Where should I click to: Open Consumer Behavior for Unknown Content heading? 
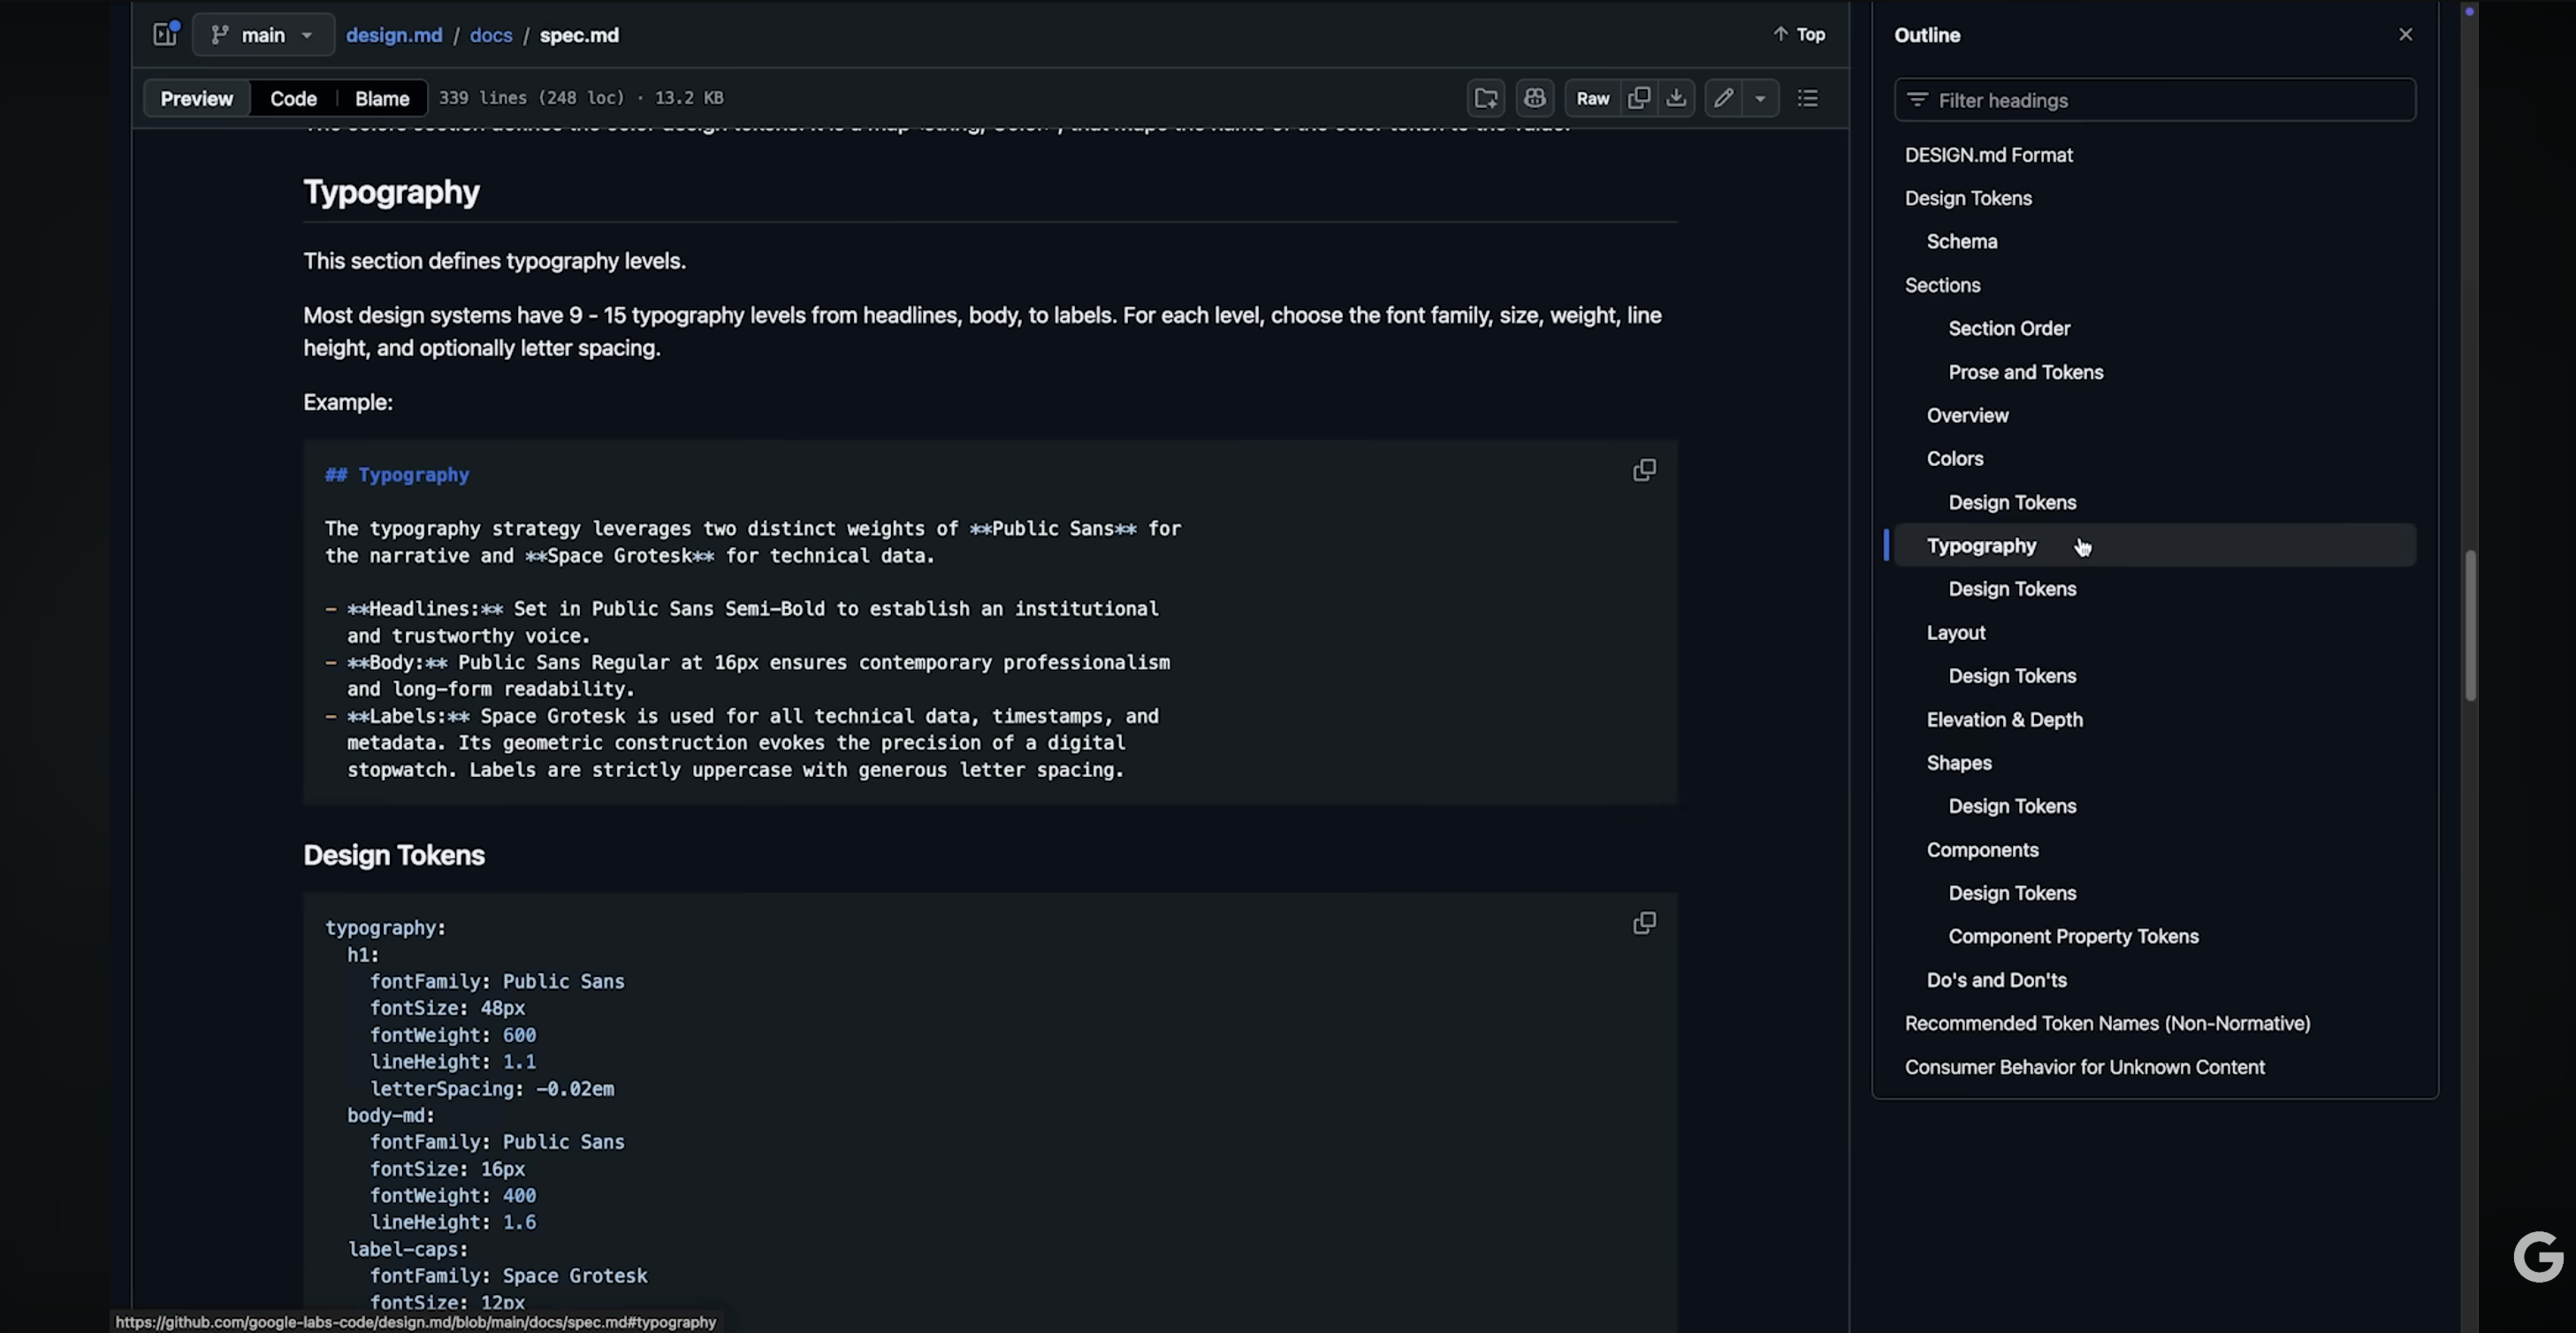[x=2084, y=1067]
